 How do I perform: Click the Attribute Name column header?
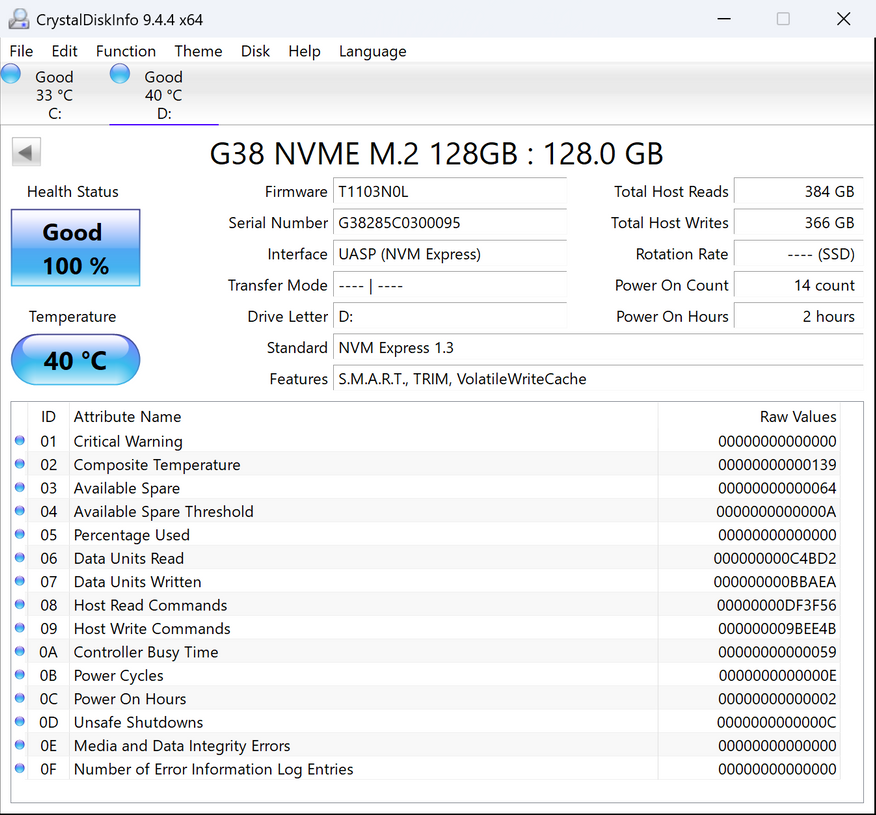pyautogui.click(x=128, y=417)
